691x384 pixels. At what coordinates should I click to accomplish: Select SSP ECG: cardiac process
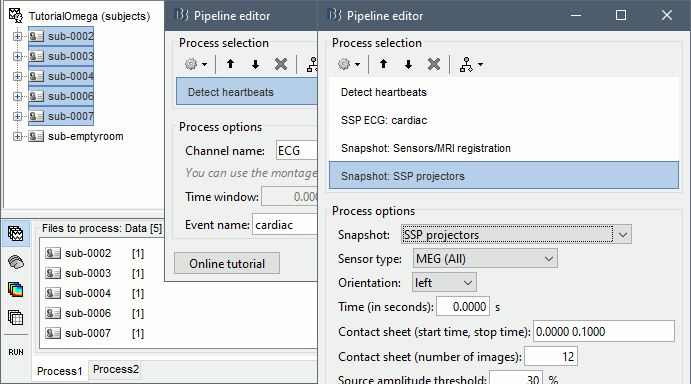click(x=504, y=120)
